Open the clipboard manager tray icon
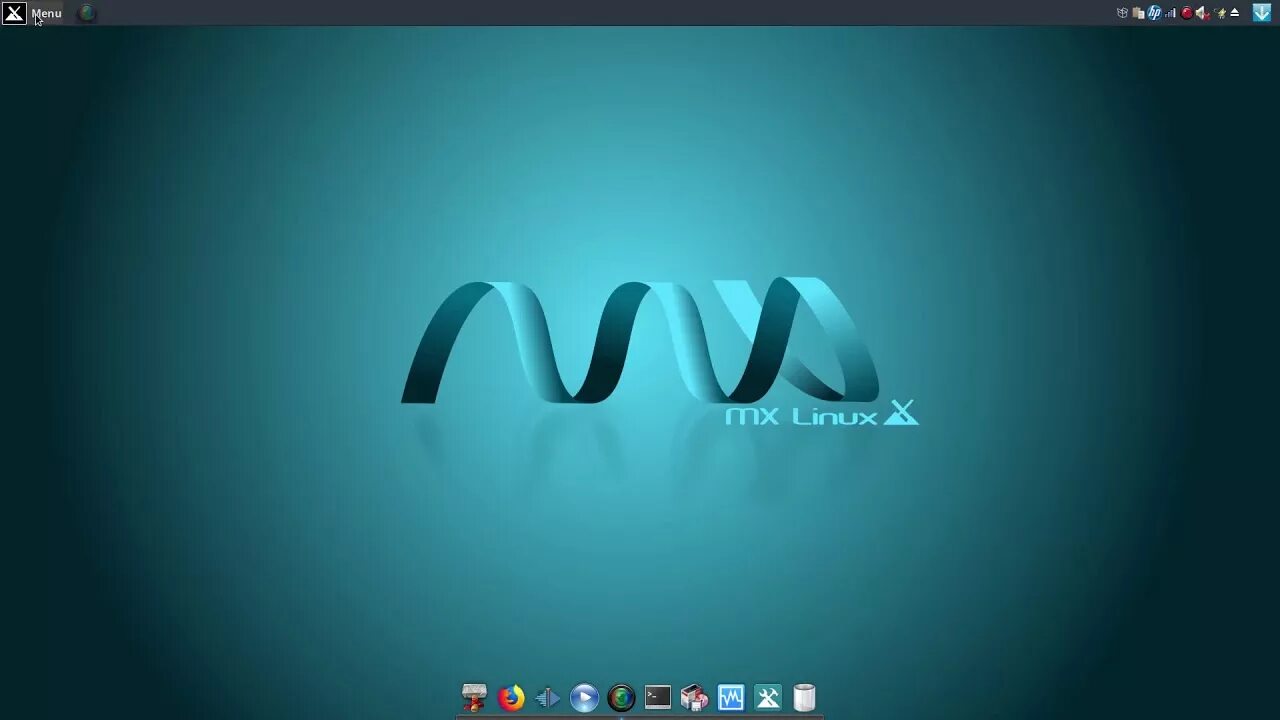1280x720 pixels. click(x=1138, y=13)
